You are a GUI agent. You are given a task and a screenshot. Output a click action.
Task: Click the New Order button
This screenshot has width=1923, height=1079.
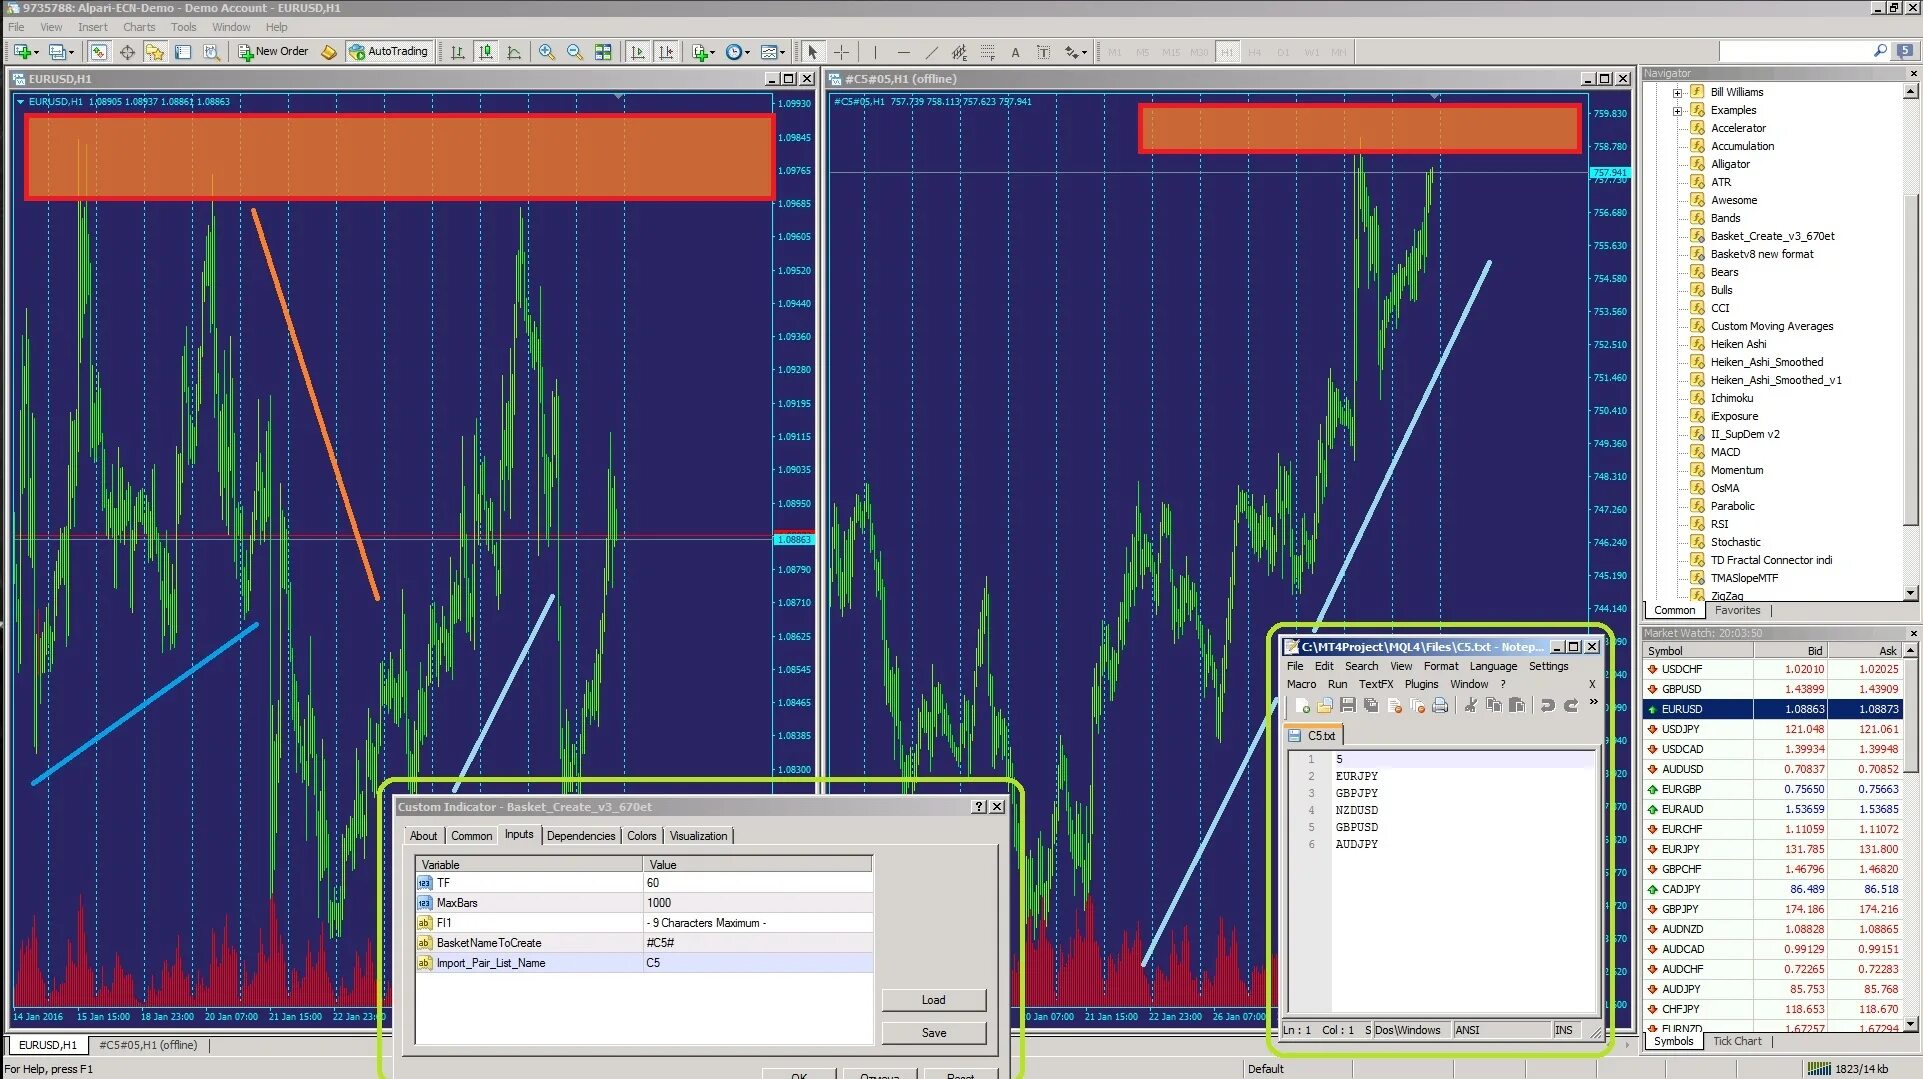tap(273, 52)
